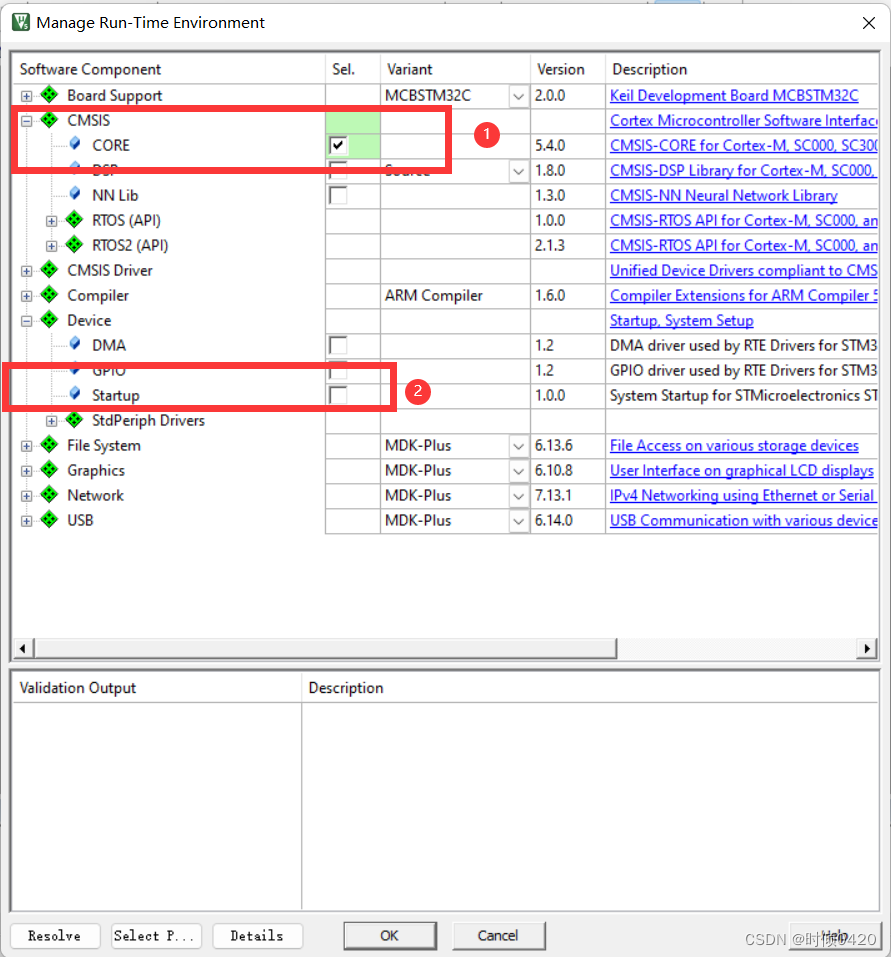Viewport: 891px width, 957px height.
Task: Enable the DMA driver checkbox
Action: (338, 345)
